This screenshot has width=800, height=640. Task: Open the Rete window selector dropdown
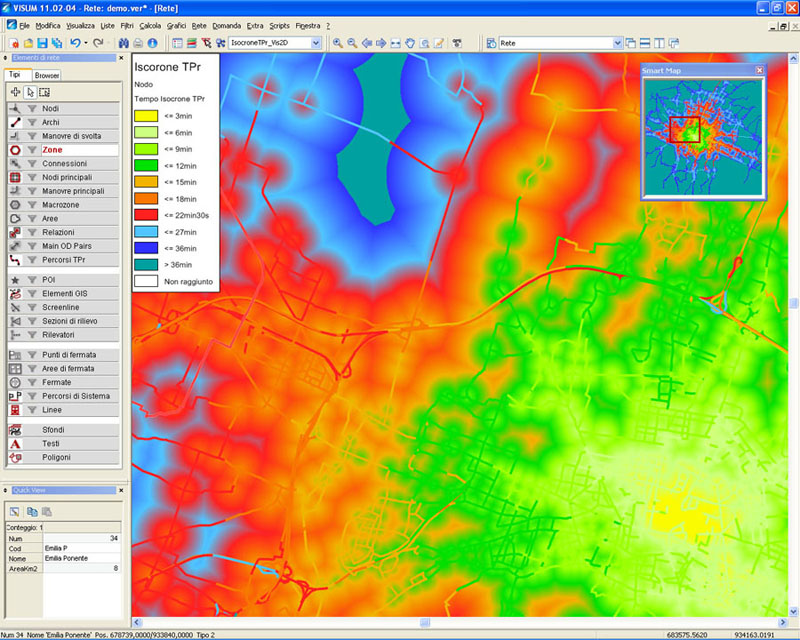pos(617,43)
